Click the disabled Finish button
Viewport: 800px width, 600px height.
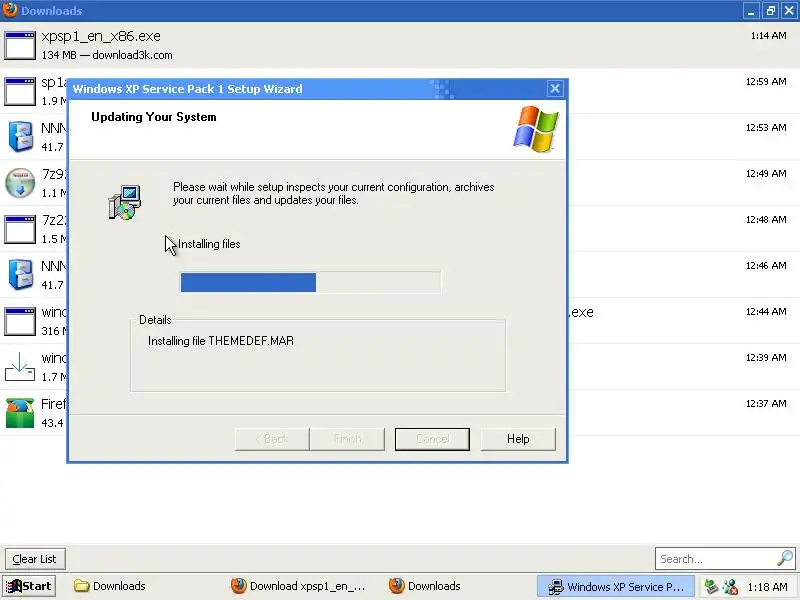(x=347, y=439)
